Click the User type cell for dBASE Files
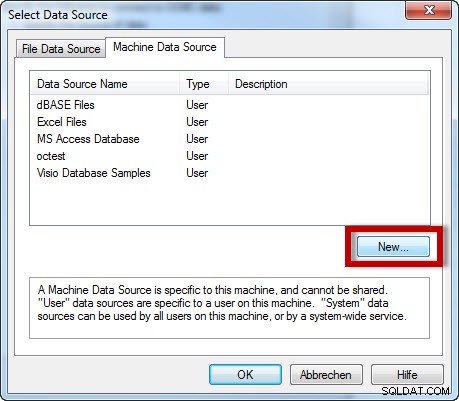This screenshot has width=459, height=401. click(197, 105)
